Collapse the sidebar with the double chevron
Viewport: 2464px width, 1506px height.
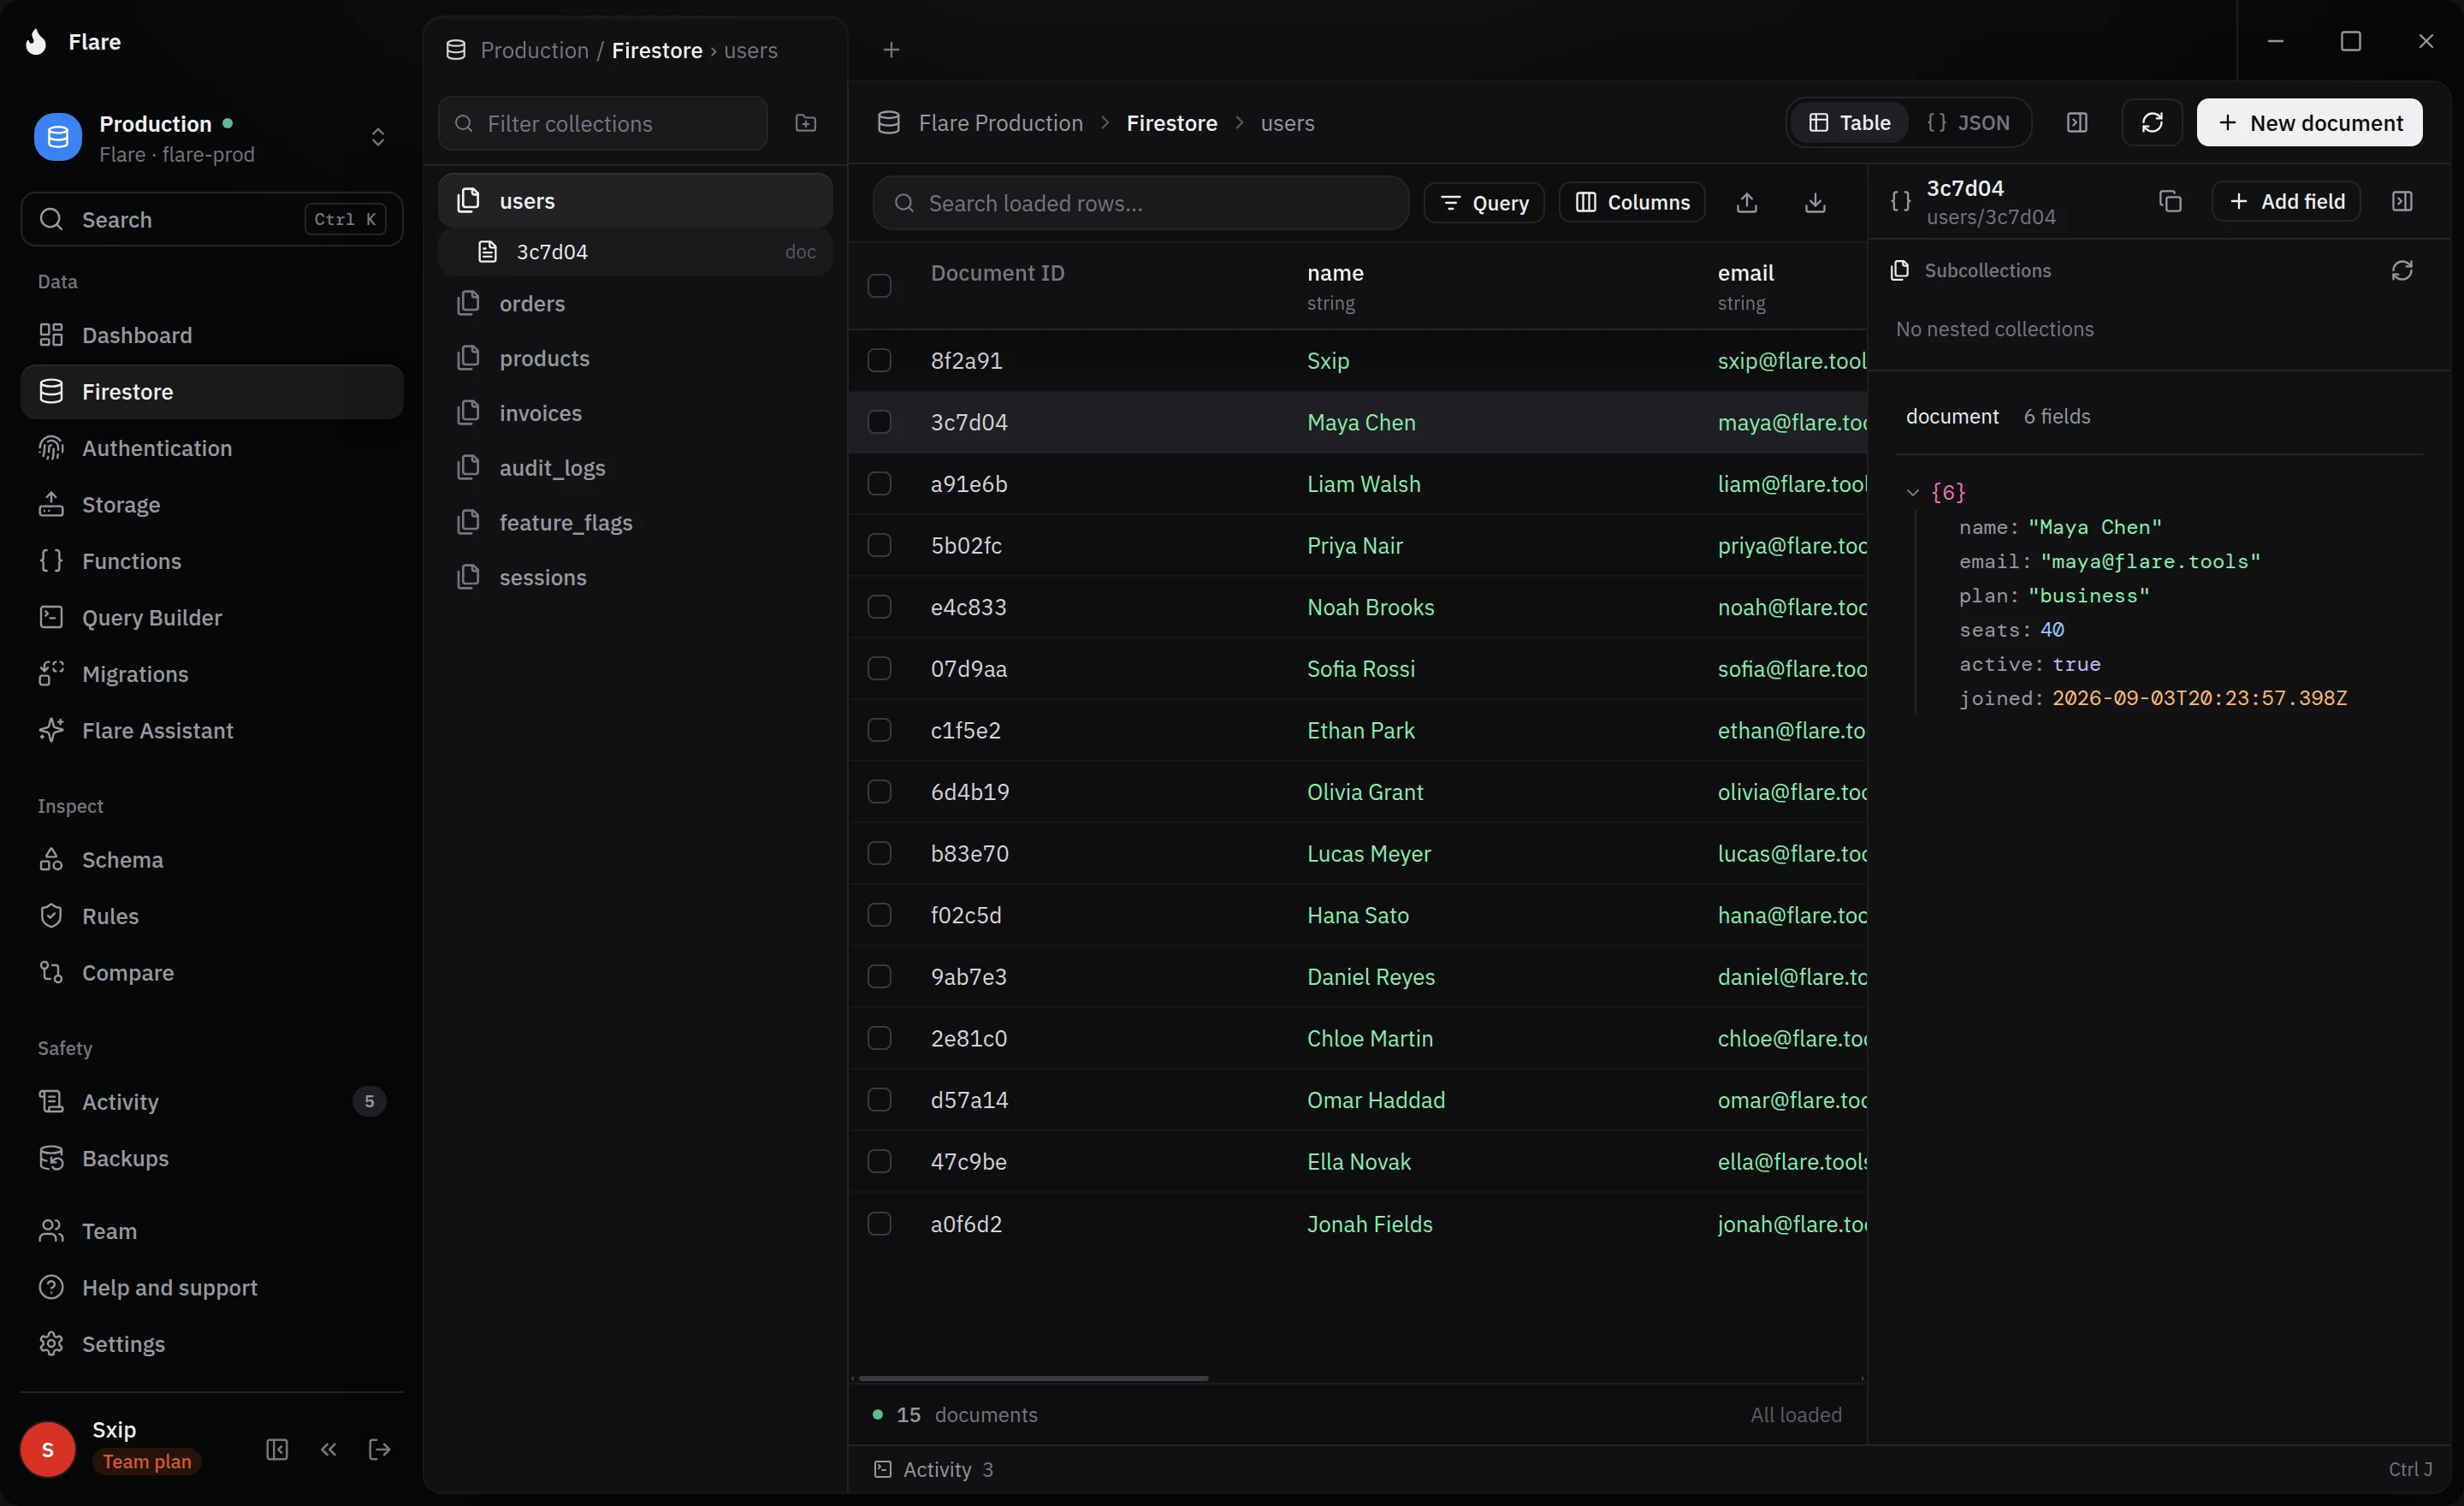pyautogui.click(x=329, y=1449)
